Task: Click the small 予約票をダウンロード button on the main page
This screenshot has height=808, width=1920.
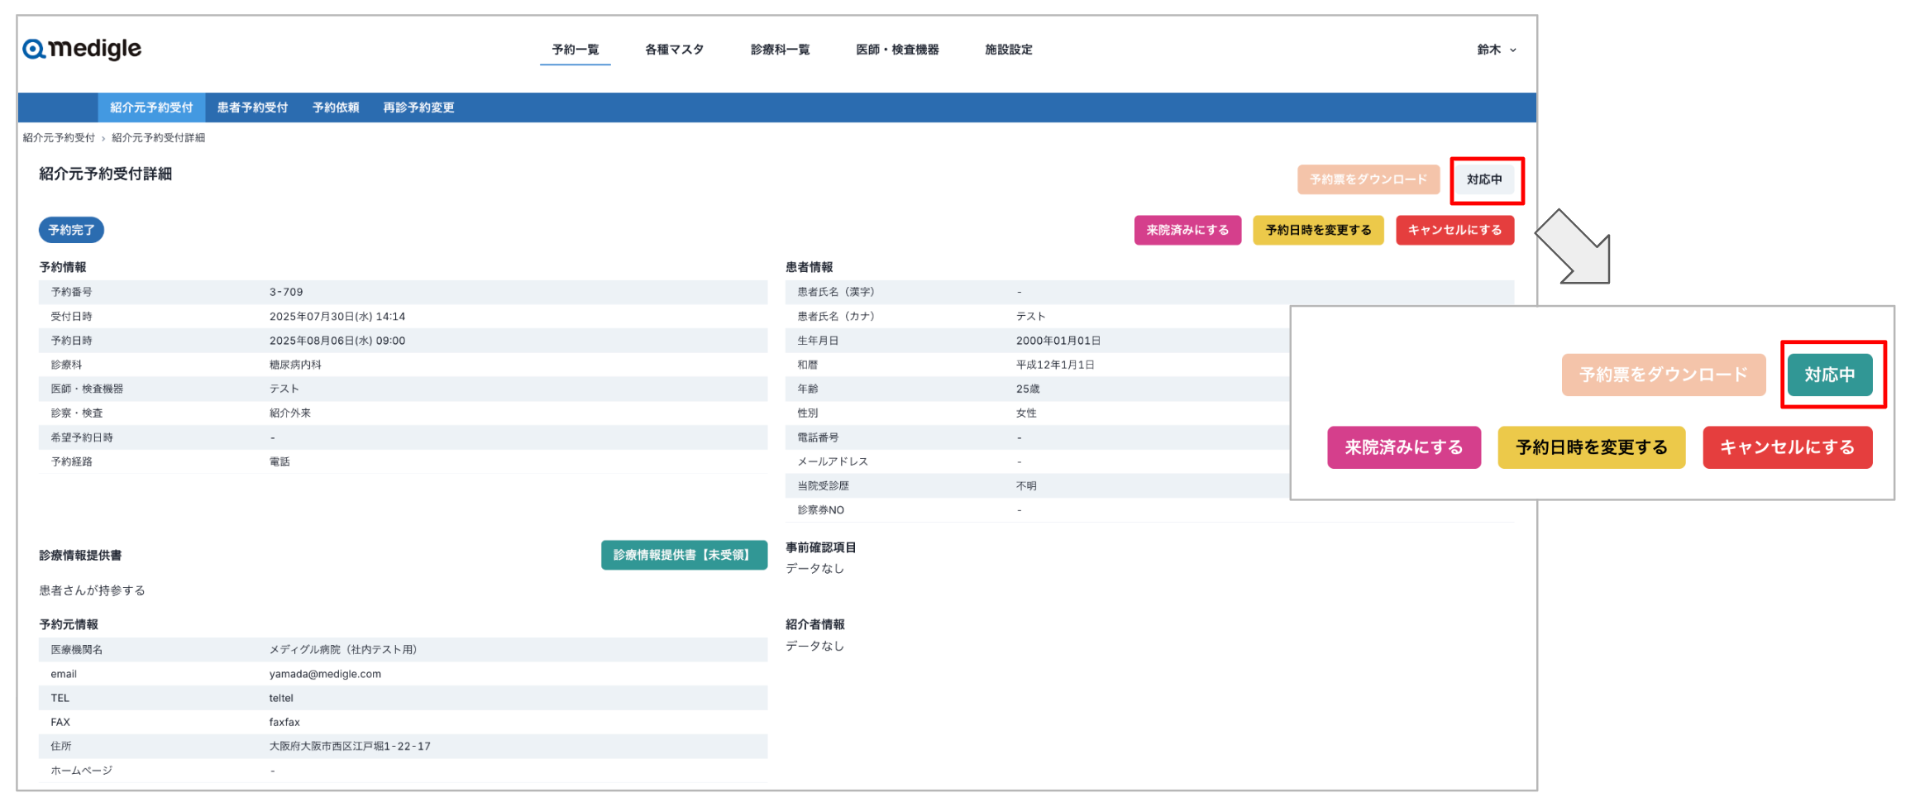Action: click(1368, 179)
